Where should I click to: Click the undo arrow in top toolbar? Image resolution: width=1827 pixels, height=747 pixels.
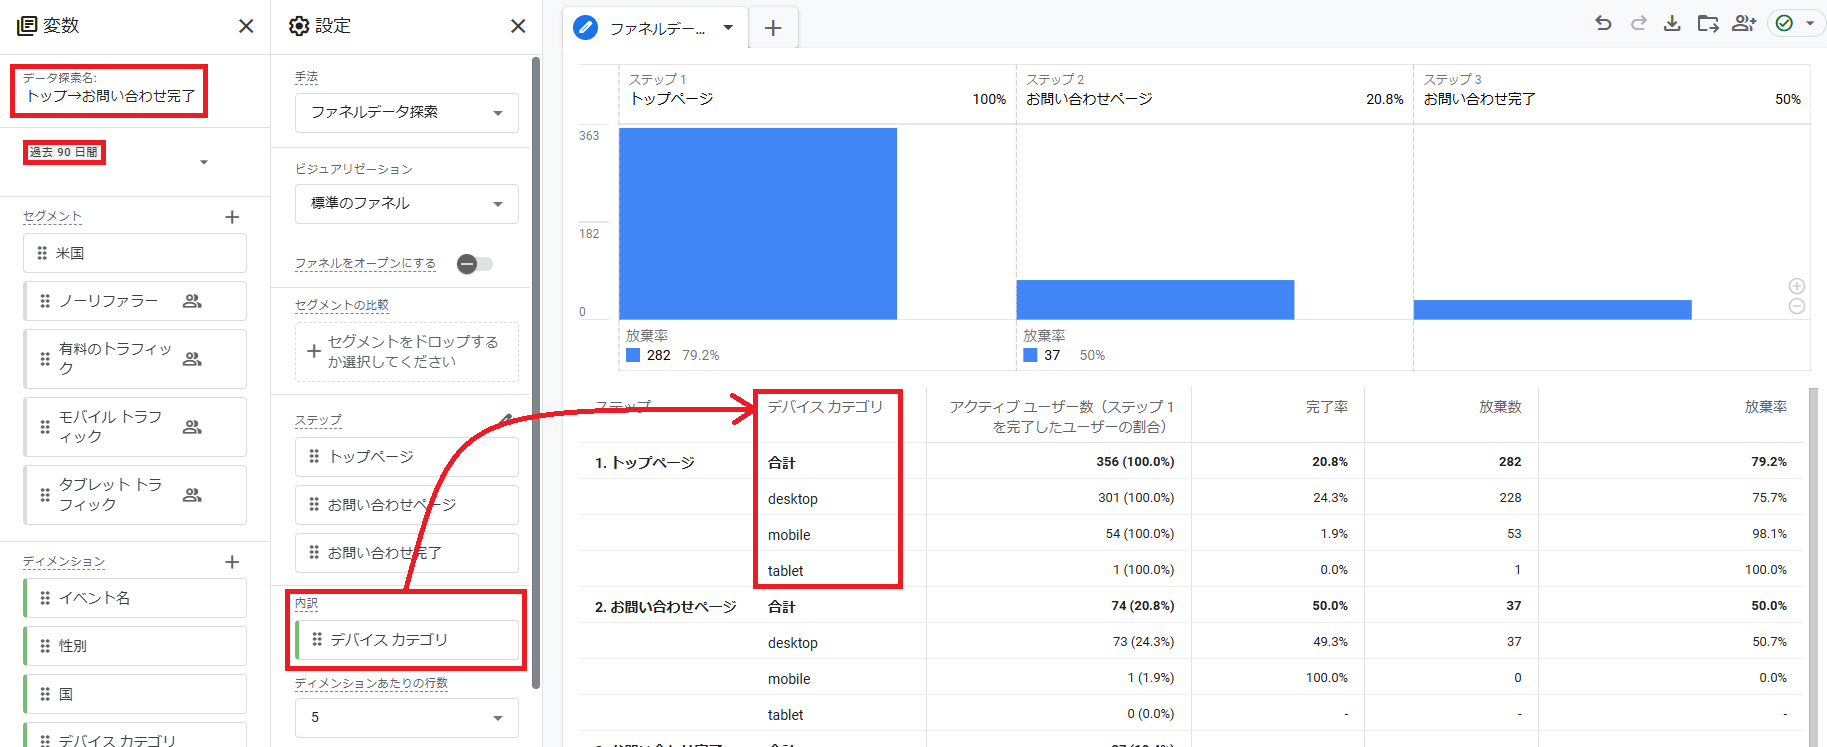coord(1603,23)
